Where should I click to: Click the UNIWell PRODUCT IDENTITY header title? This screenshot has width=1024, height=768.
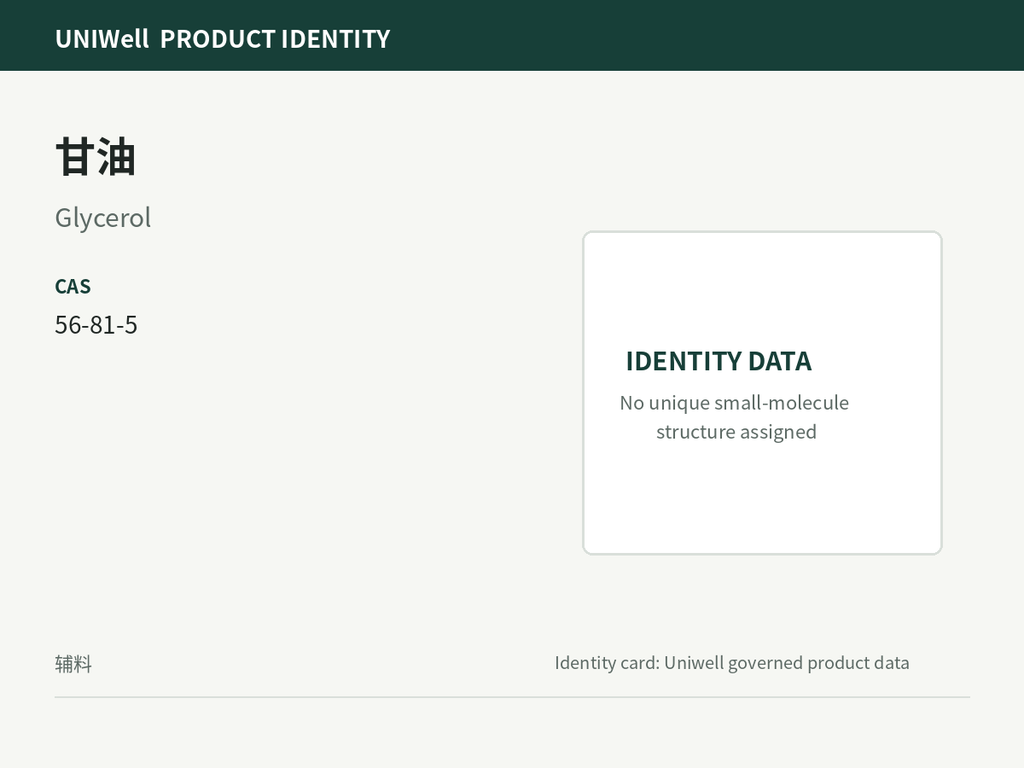click(223, 39)
